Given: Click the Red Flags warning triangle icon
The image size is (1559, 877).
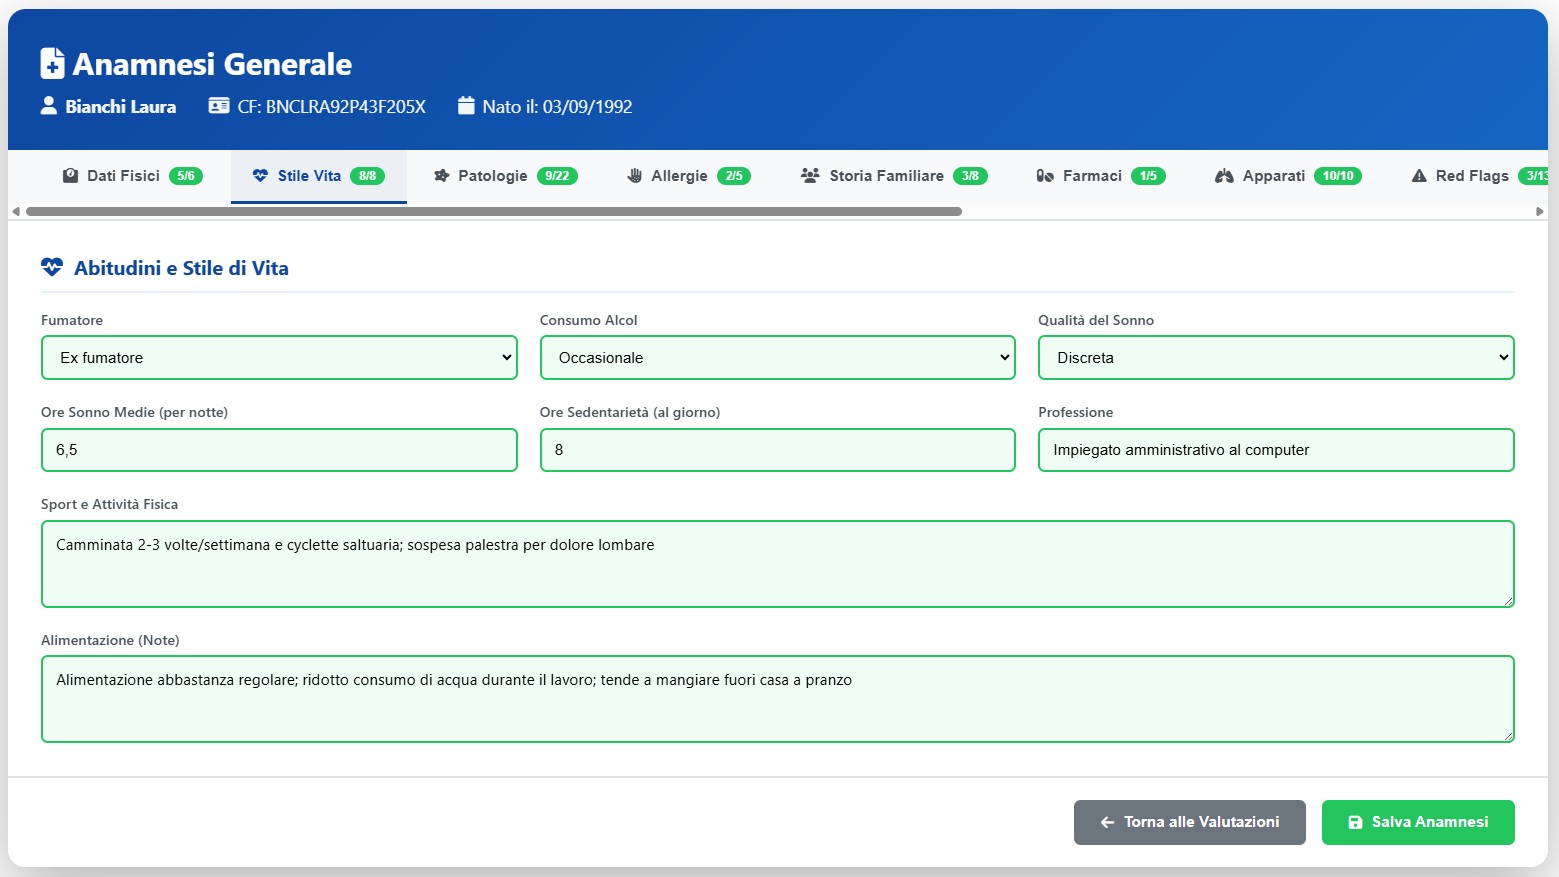Looking at the screenshot, I should pyautogui.click(x=1418, y=176).
